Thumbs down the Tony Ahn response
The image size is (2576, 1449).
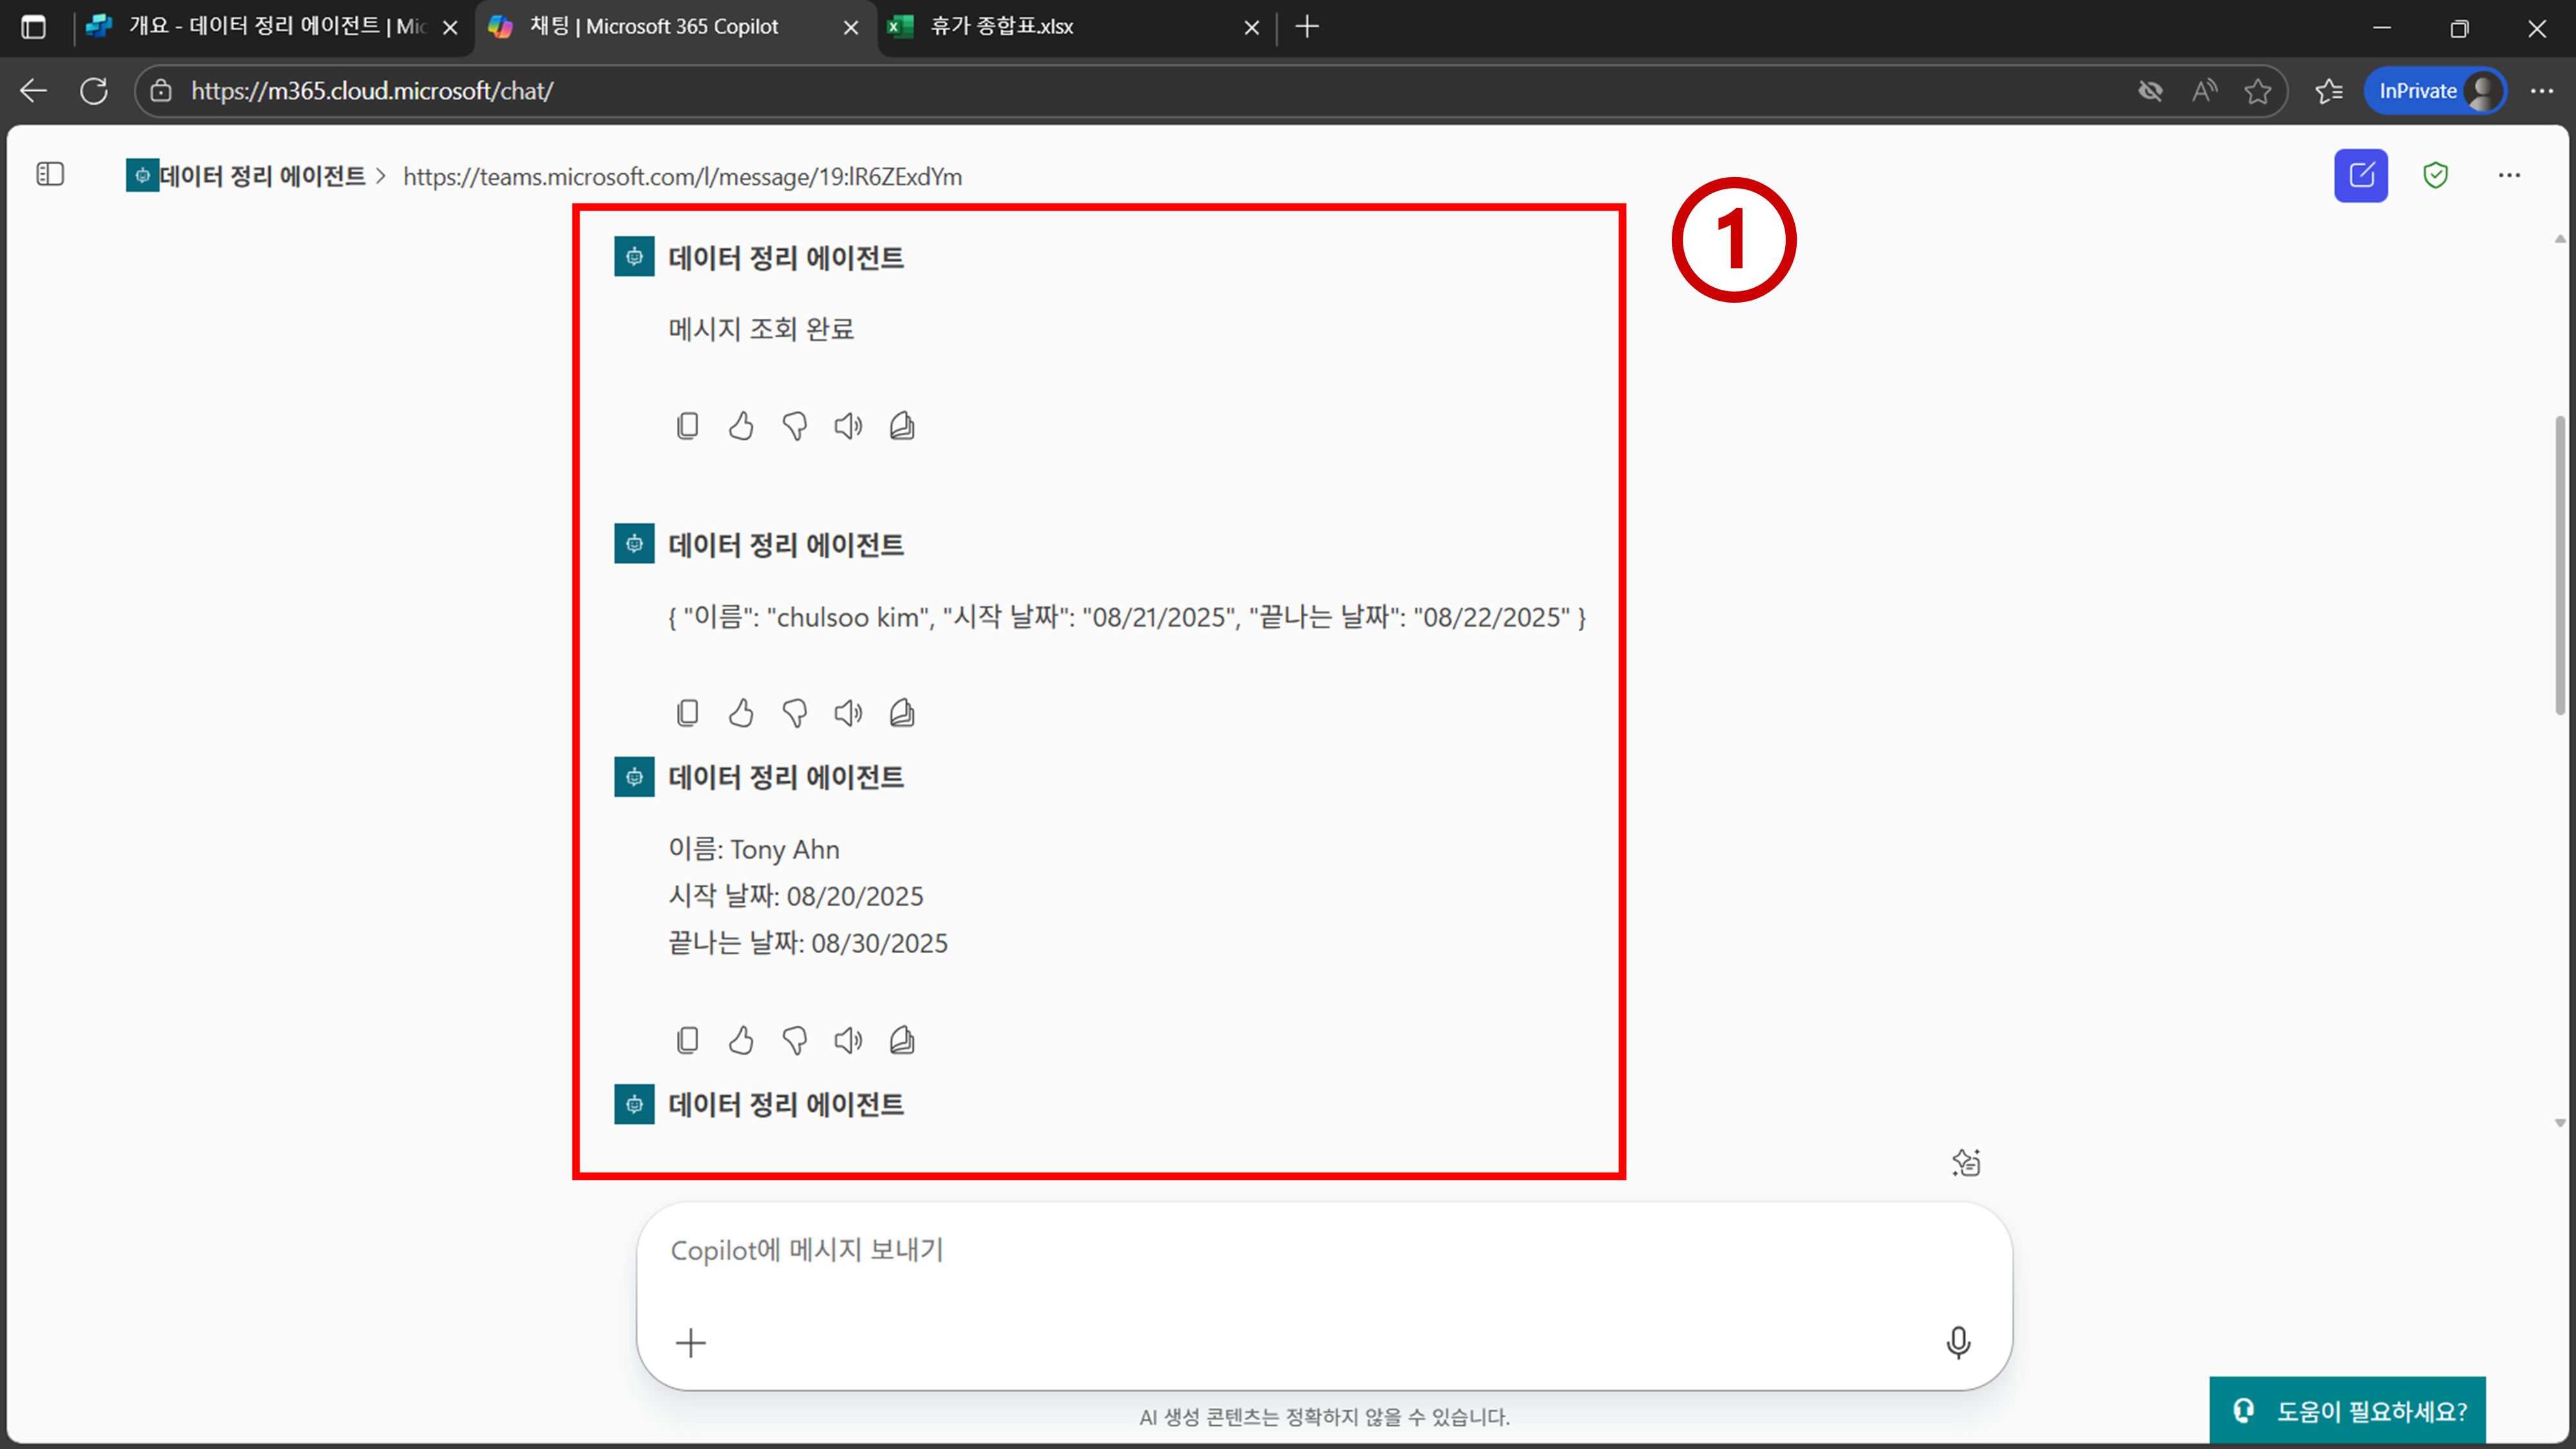795,1040
